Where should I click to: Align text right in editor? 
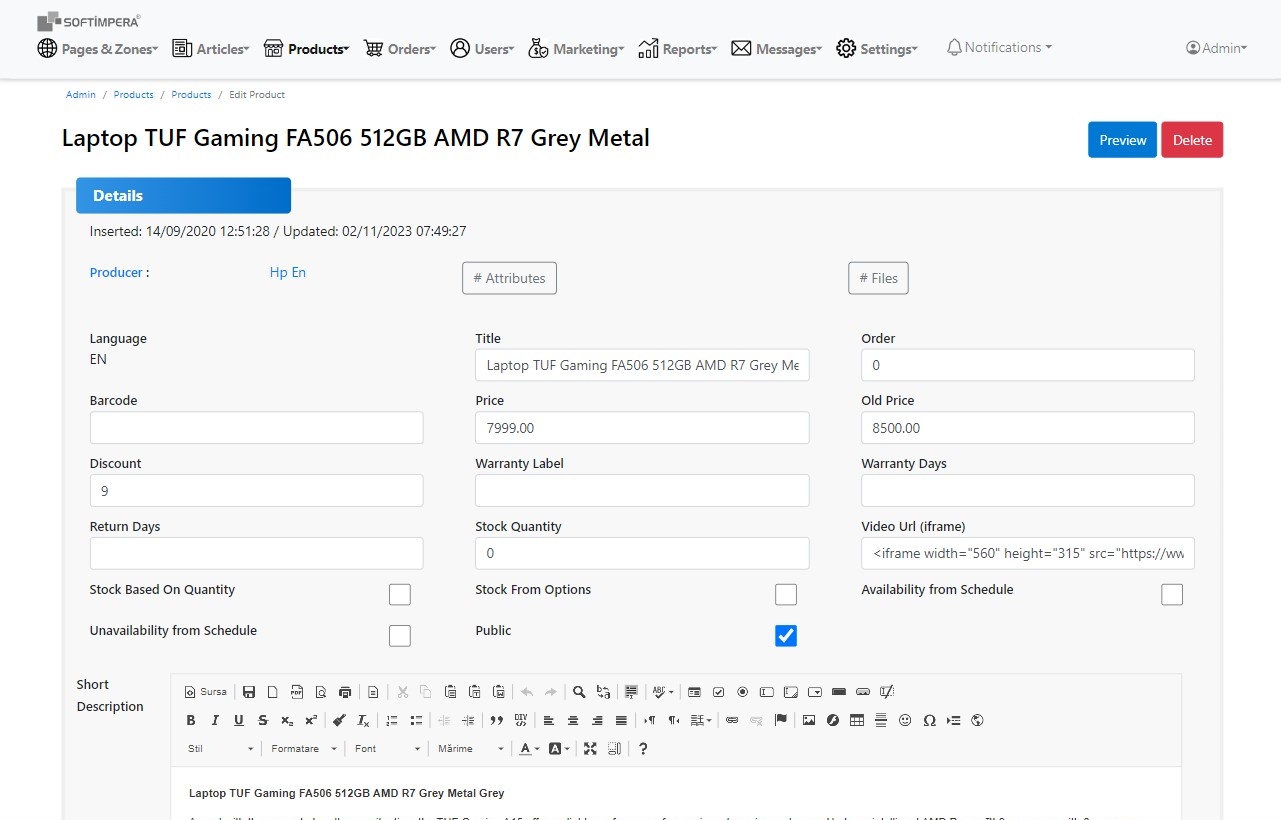click(x=597, y=720)
